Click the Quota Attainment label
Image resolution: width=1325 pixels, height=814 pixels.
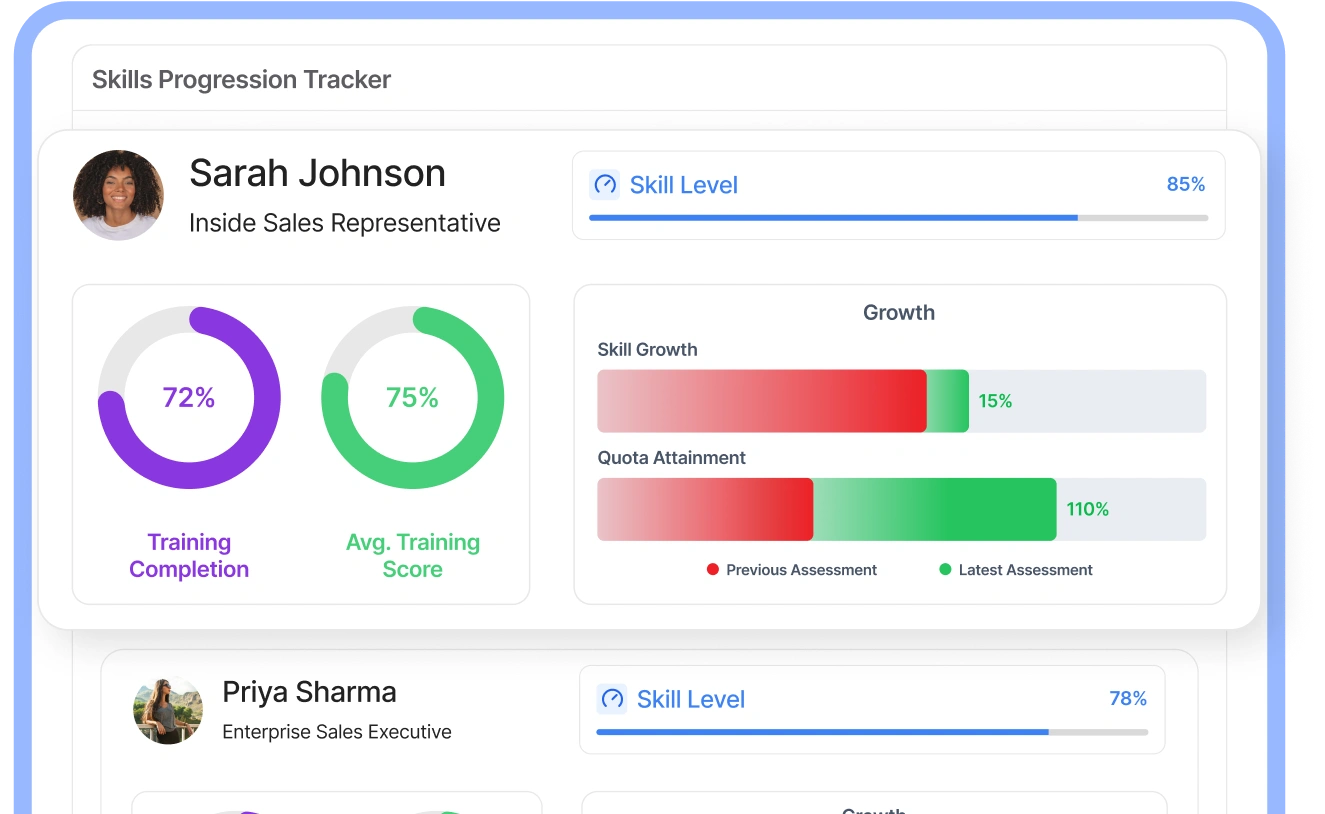(672, 458)
